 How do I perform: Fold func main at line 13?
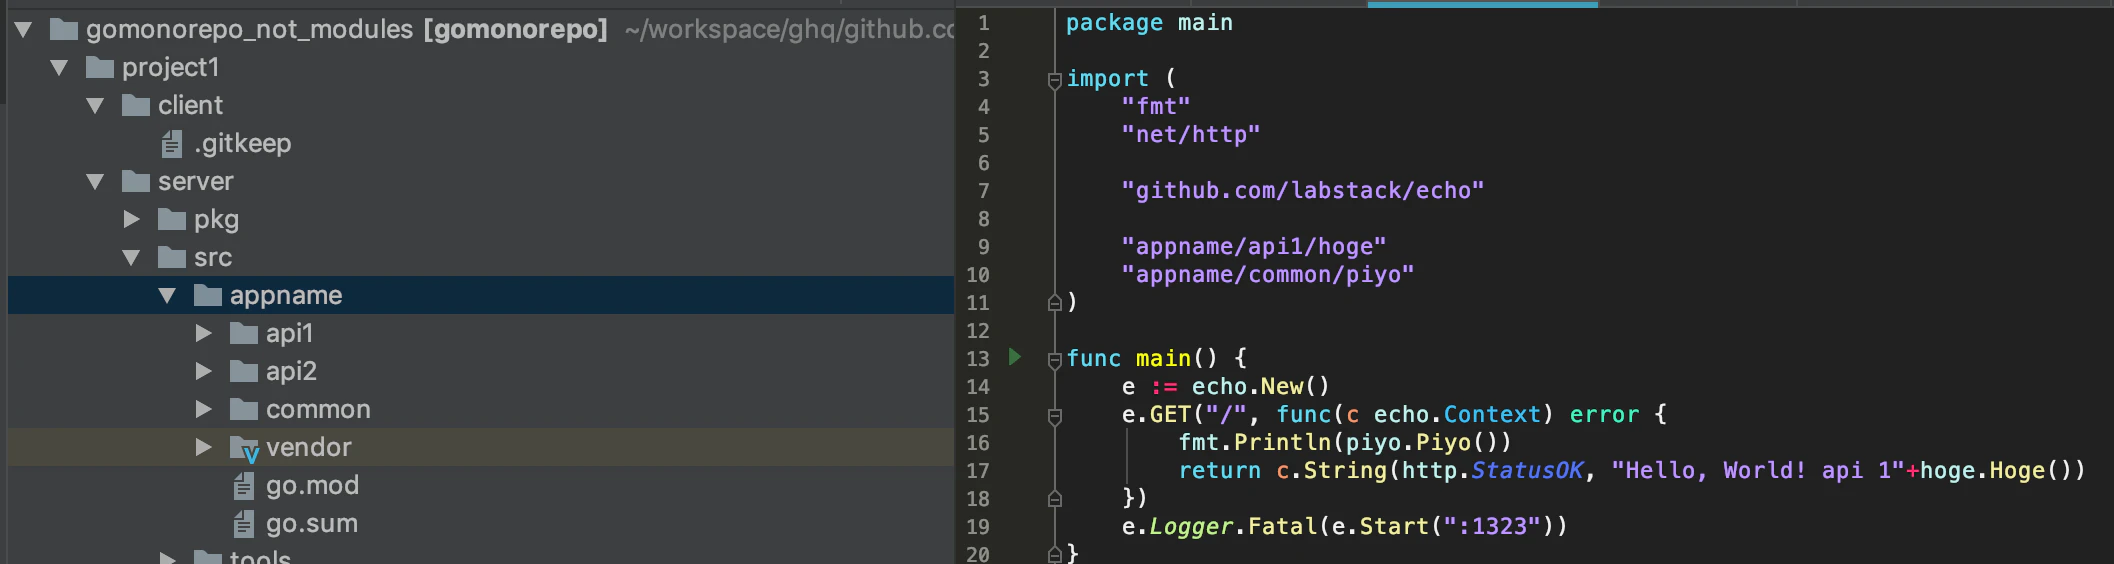point(1054,360)
